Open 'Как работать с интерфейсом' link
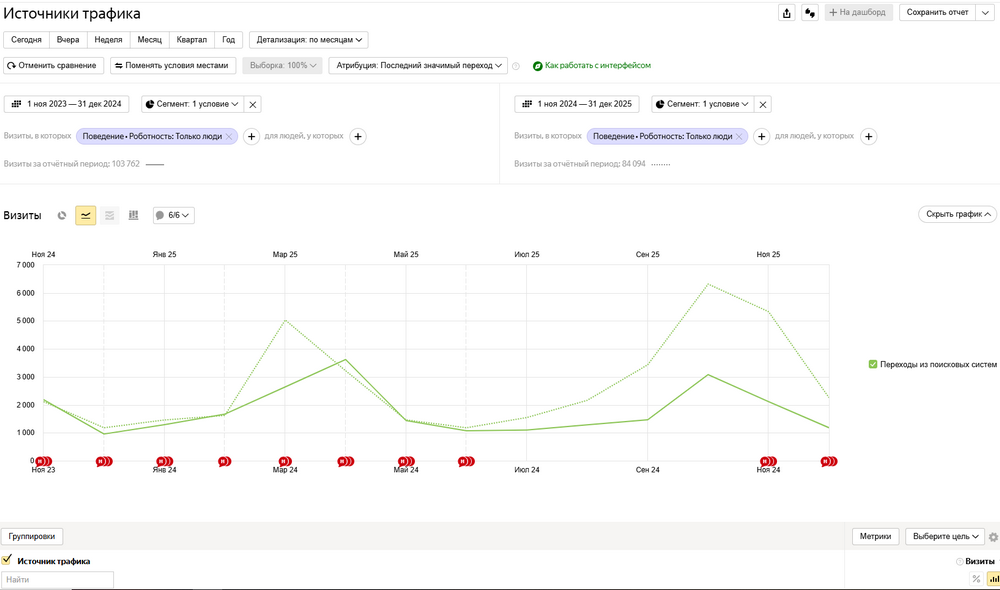The height and width of the screenshot is (590, 1000). [597, 65]
